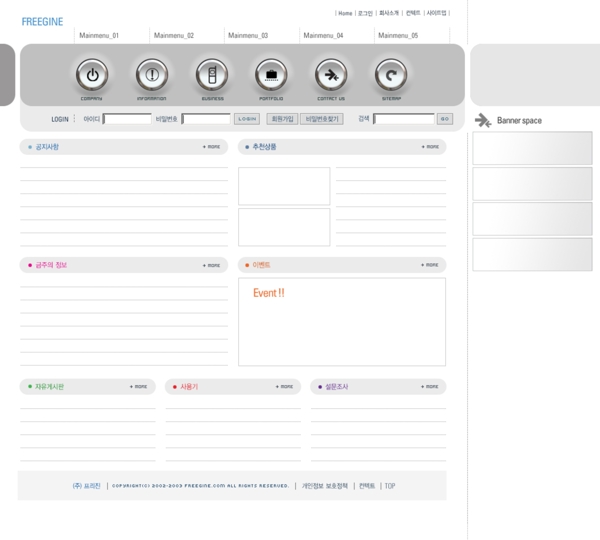The width and height of the screenshot is (600, 540).
Task: Click the Event !! banner box
Action: (342, 322)
